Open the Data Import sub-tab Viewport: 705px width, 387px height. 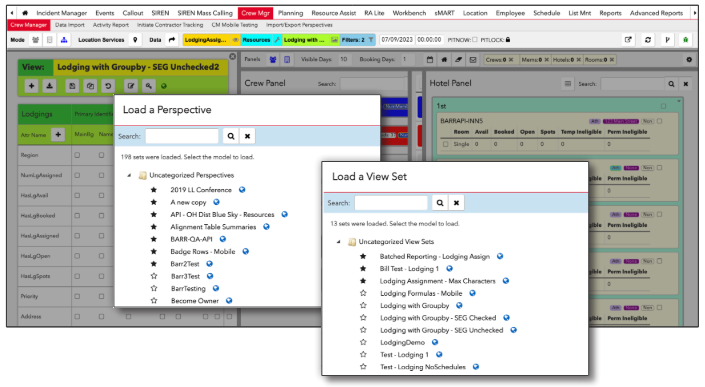point(70,25)
